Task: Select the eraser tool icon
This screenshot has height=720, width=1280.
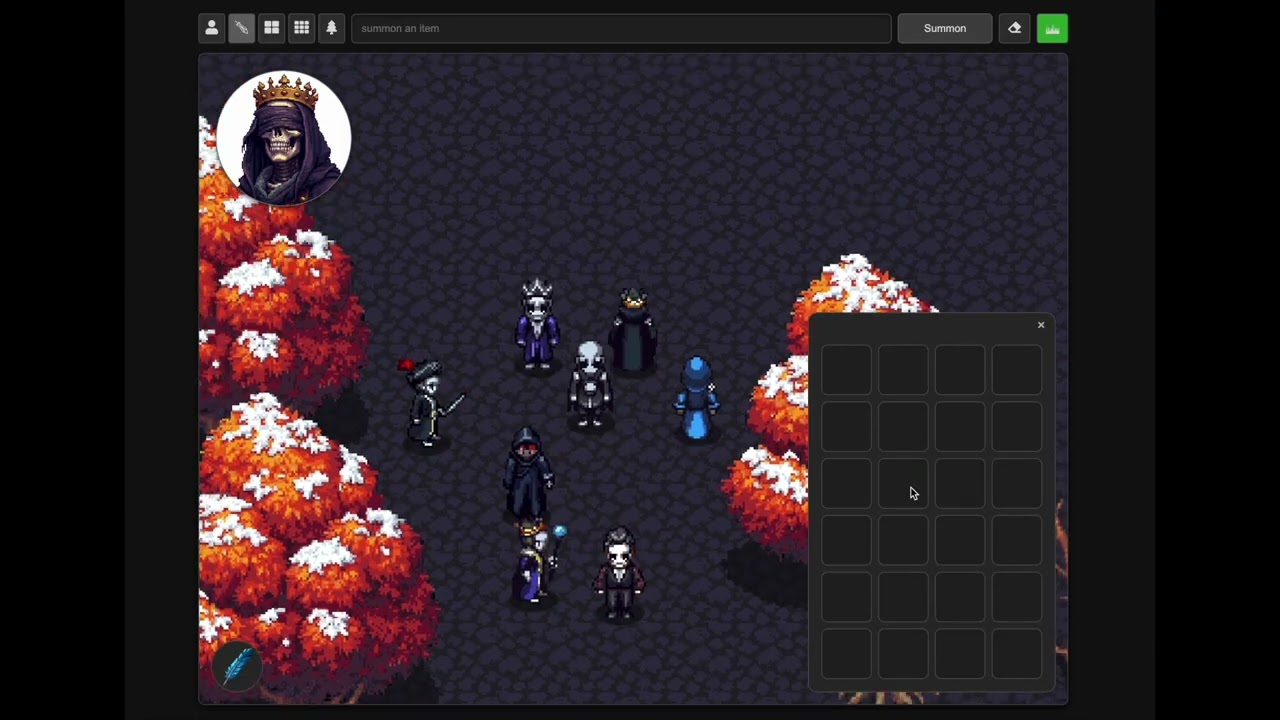Action: pos(1015,28)
